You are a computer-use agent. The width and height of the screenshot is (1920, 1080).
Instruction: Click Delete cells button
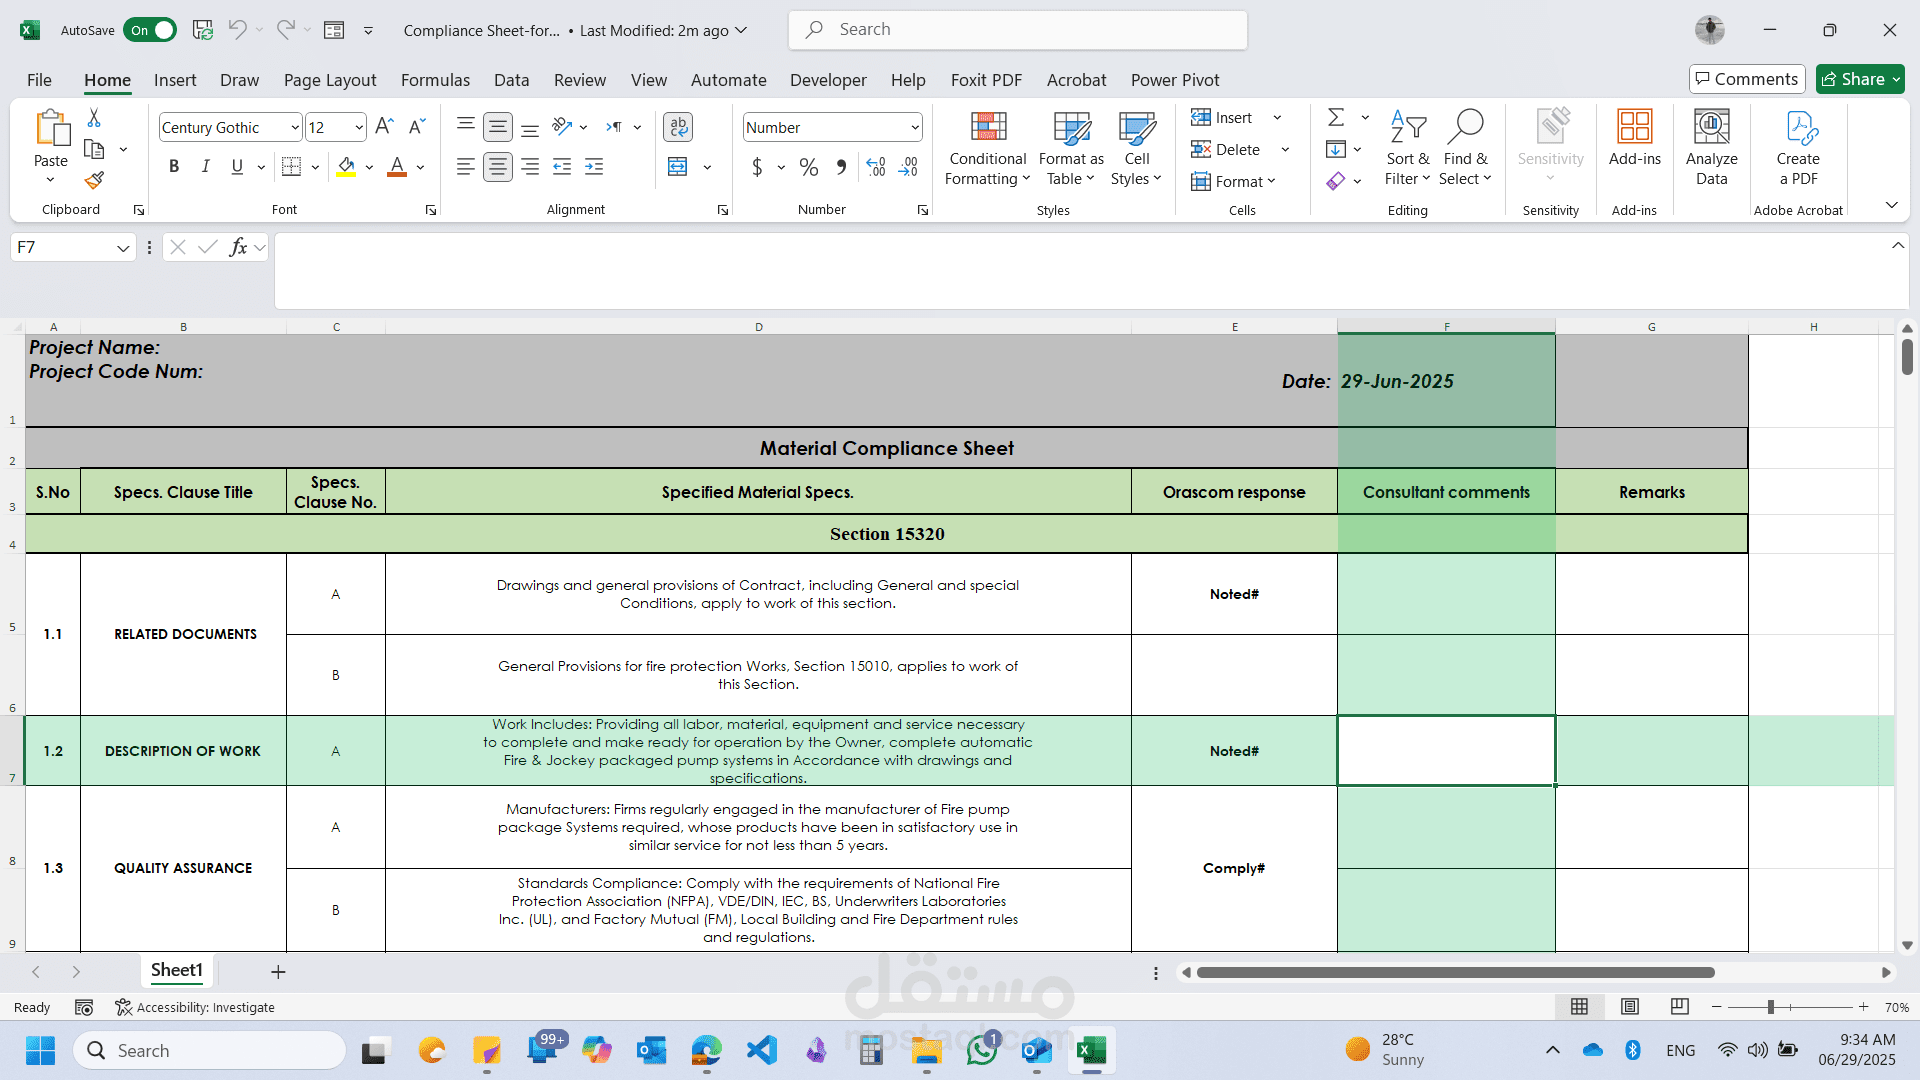click(1226, 150)
